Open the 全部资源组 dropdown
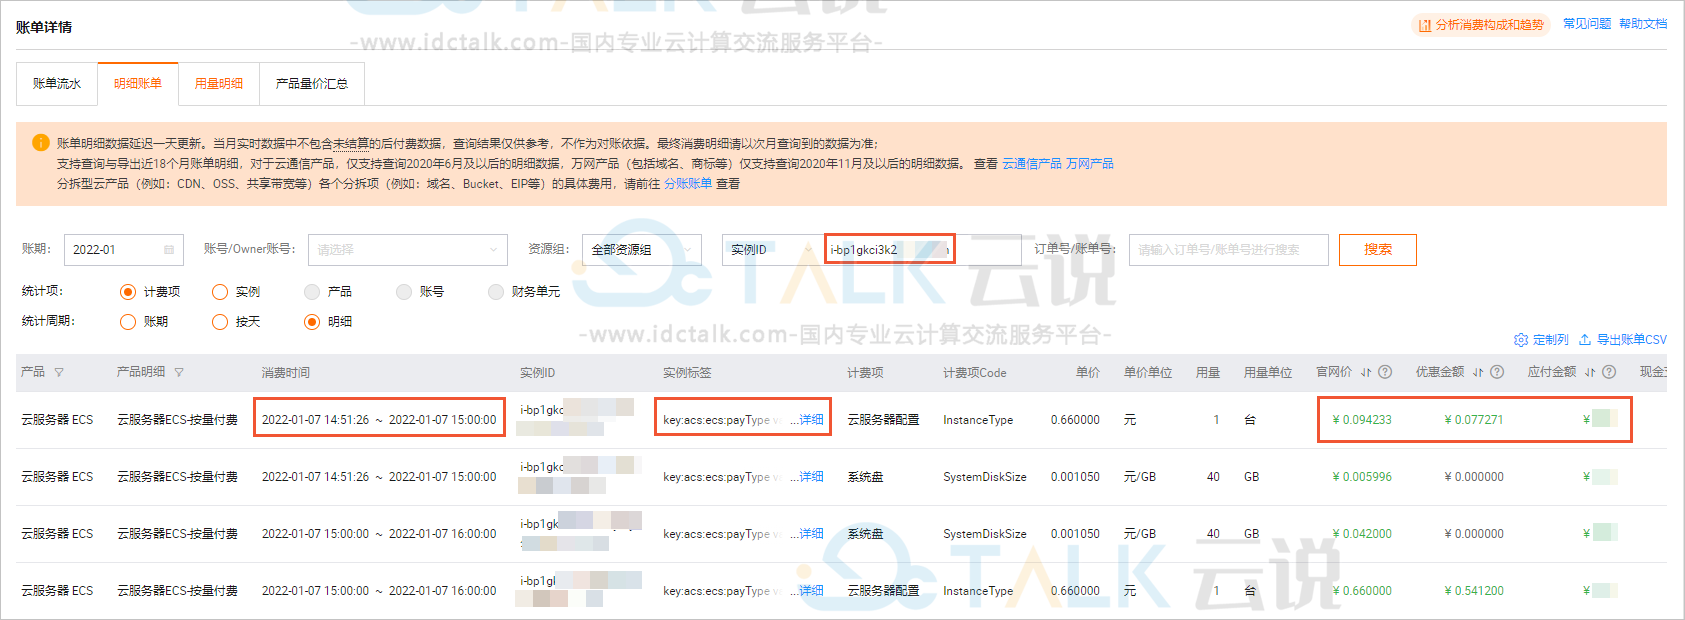 pos(642,250)
